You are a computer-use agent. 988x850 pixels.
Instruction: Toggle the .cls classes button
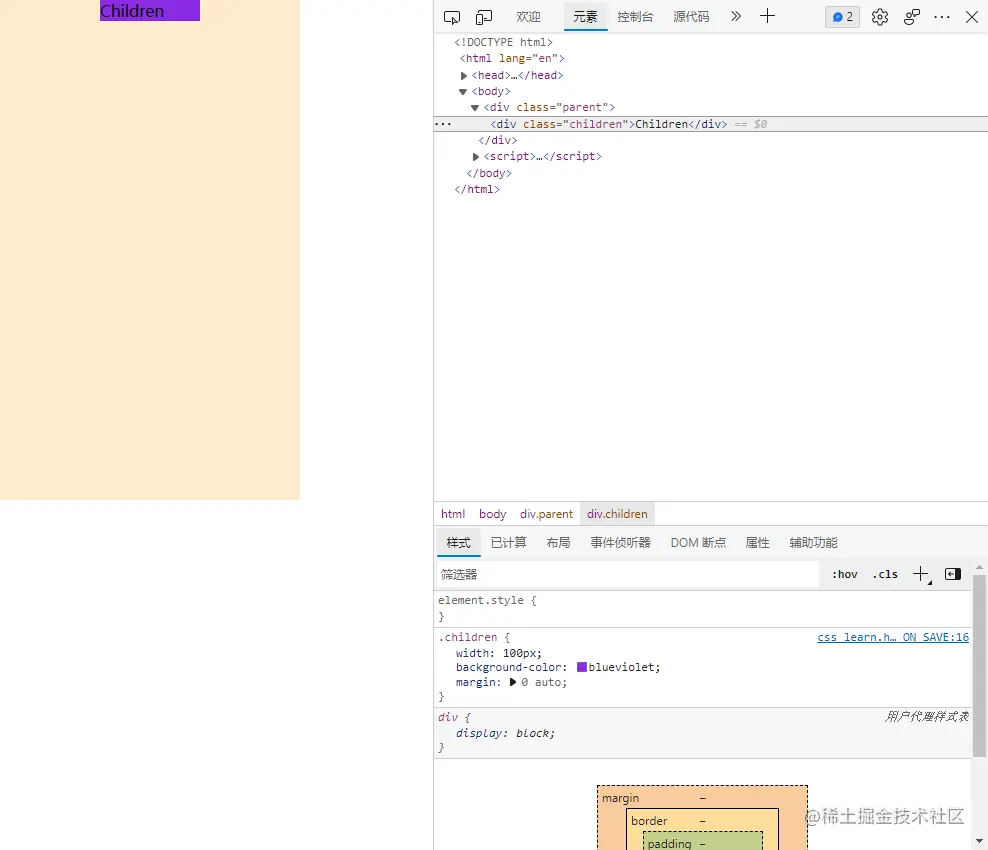pyautogui.click(x=885, y=575)
